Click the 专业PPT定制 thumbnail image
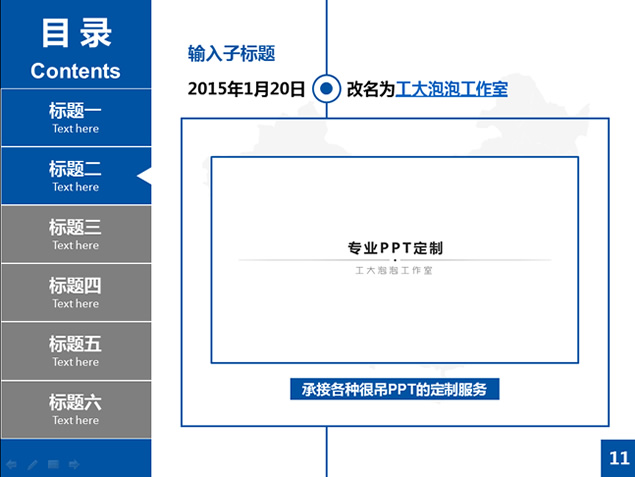The height and width of the screenshot is (477, 635). [395, 260]
